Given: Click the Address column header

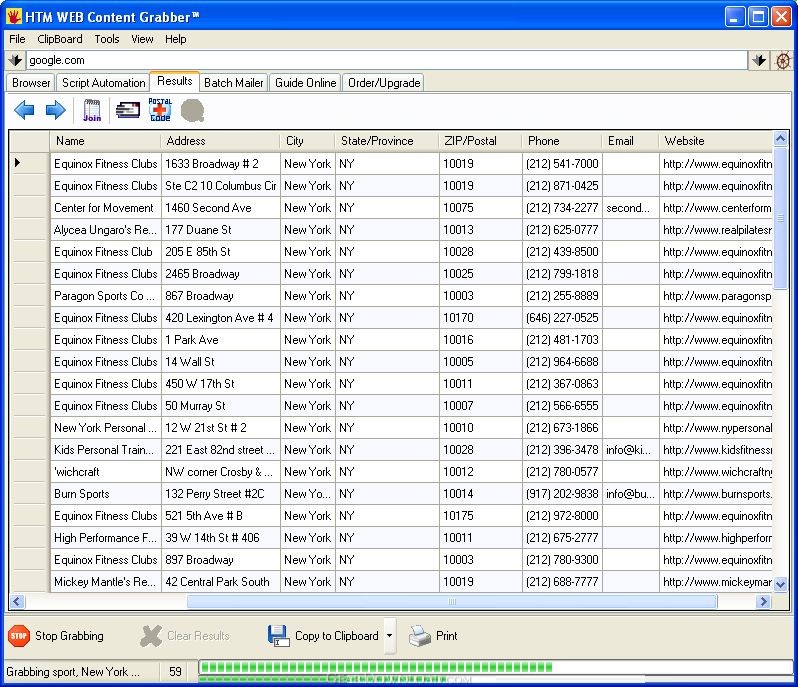Looking at the screenshot, I should point(220,141).
